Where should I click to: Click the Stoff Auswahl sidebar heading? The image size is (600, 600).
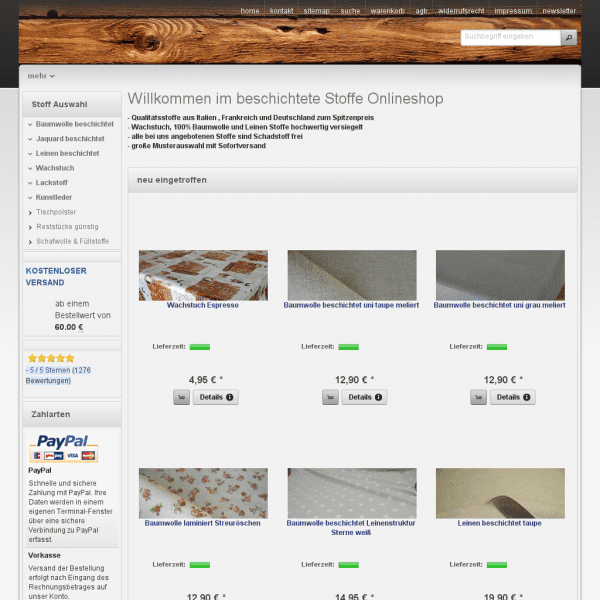pos(59,104)
